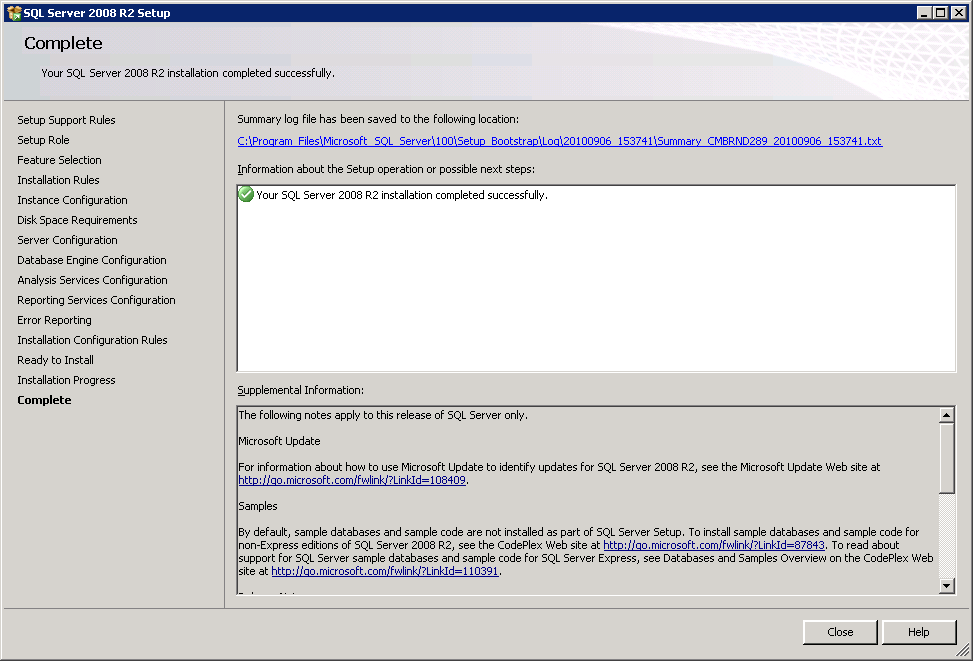Click the Supplemental Information scrollbar thumb
Image resolution: width=973 pixels, height=661 pixels.
tap(946, 458)
